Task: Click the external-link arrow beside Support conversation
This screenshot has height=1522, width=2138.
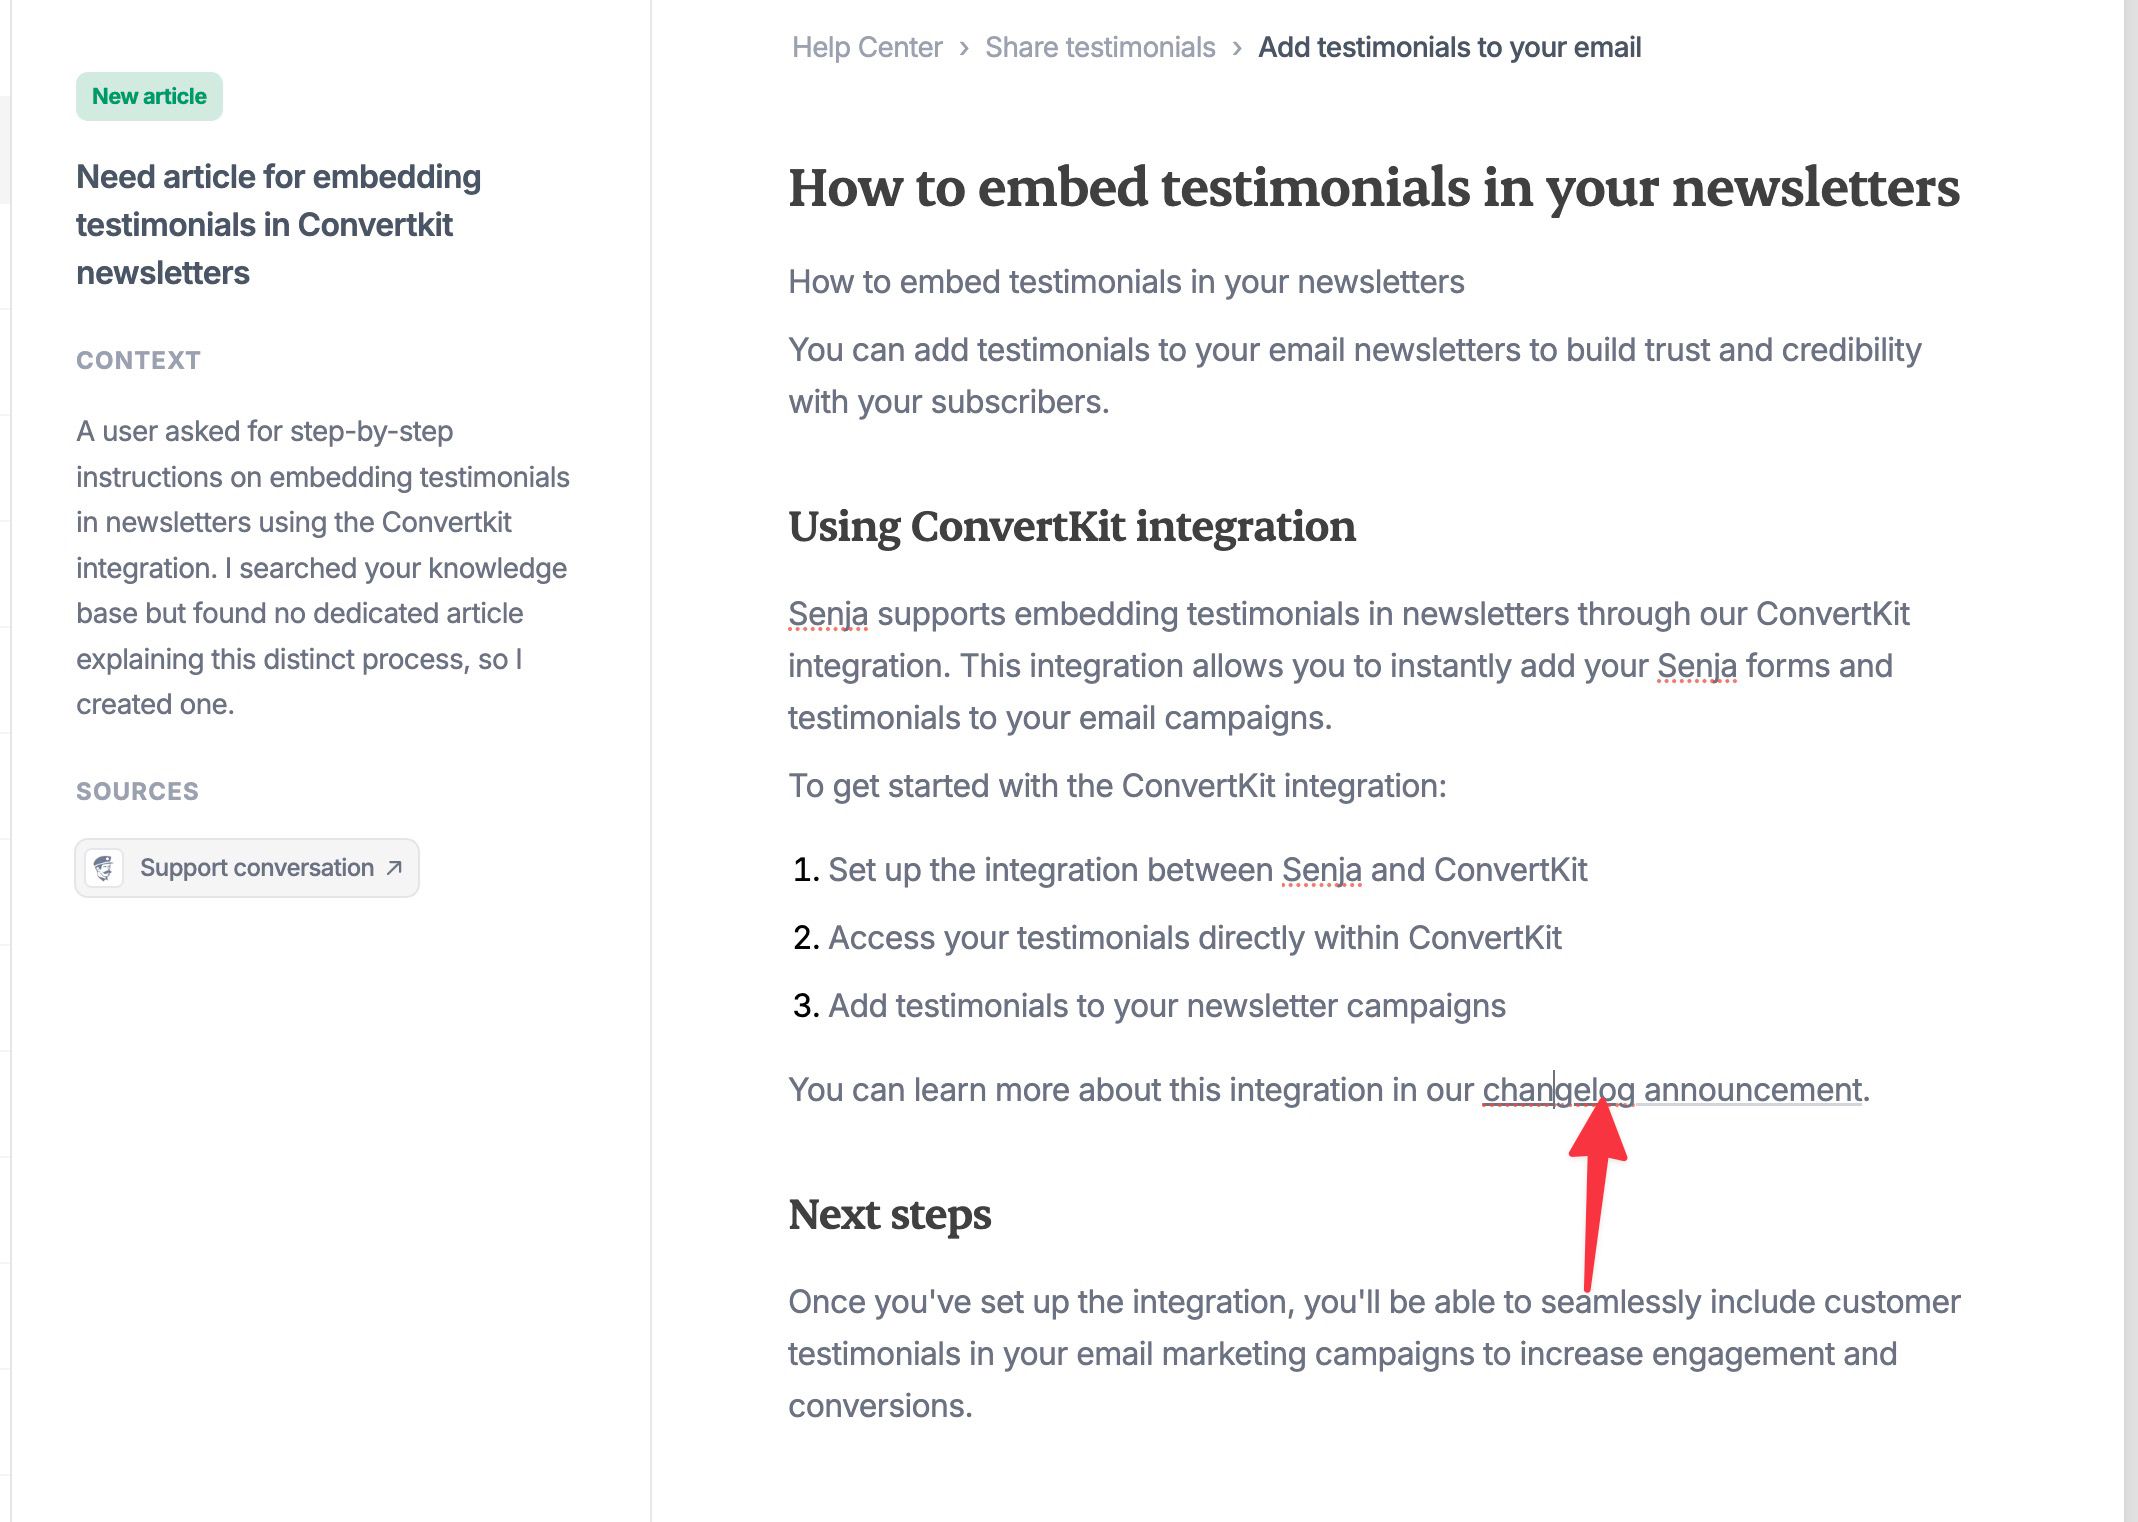Action: pyautogui.click(x=394, y=867)
